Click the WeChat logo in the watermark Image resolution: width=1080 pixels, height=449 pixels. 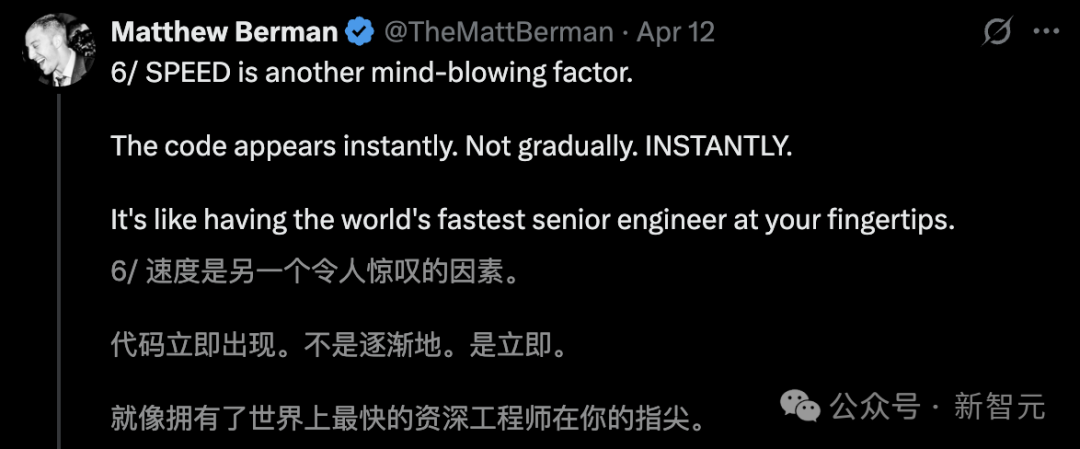click(800, 405)
